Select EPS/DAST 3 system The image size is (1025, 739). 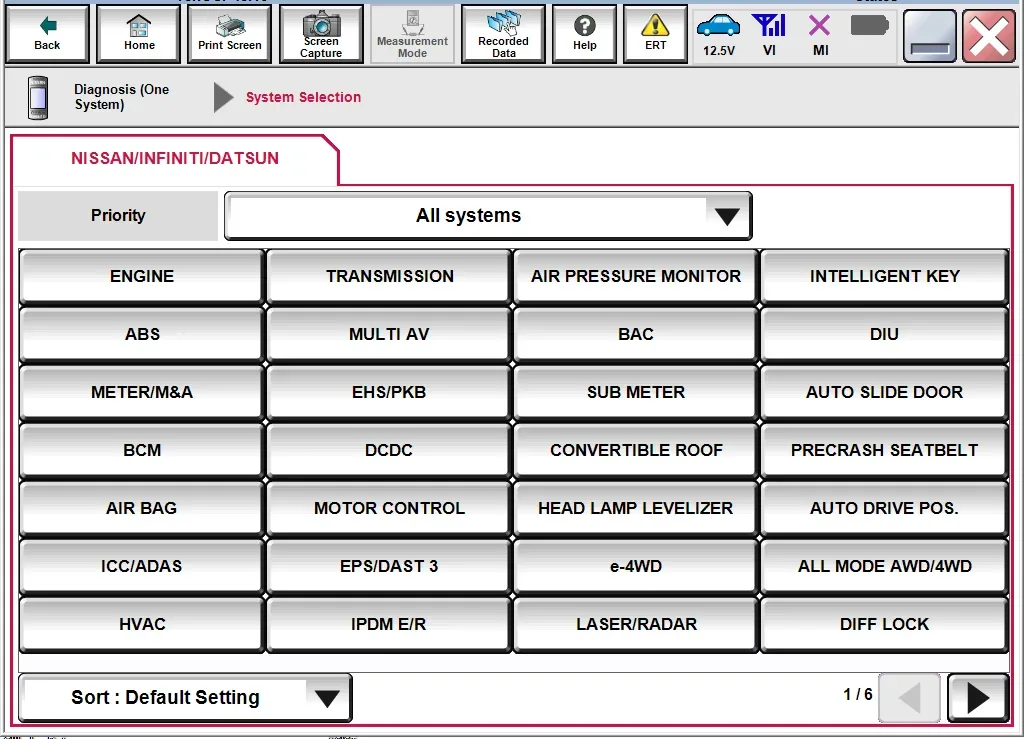point(389,566)
